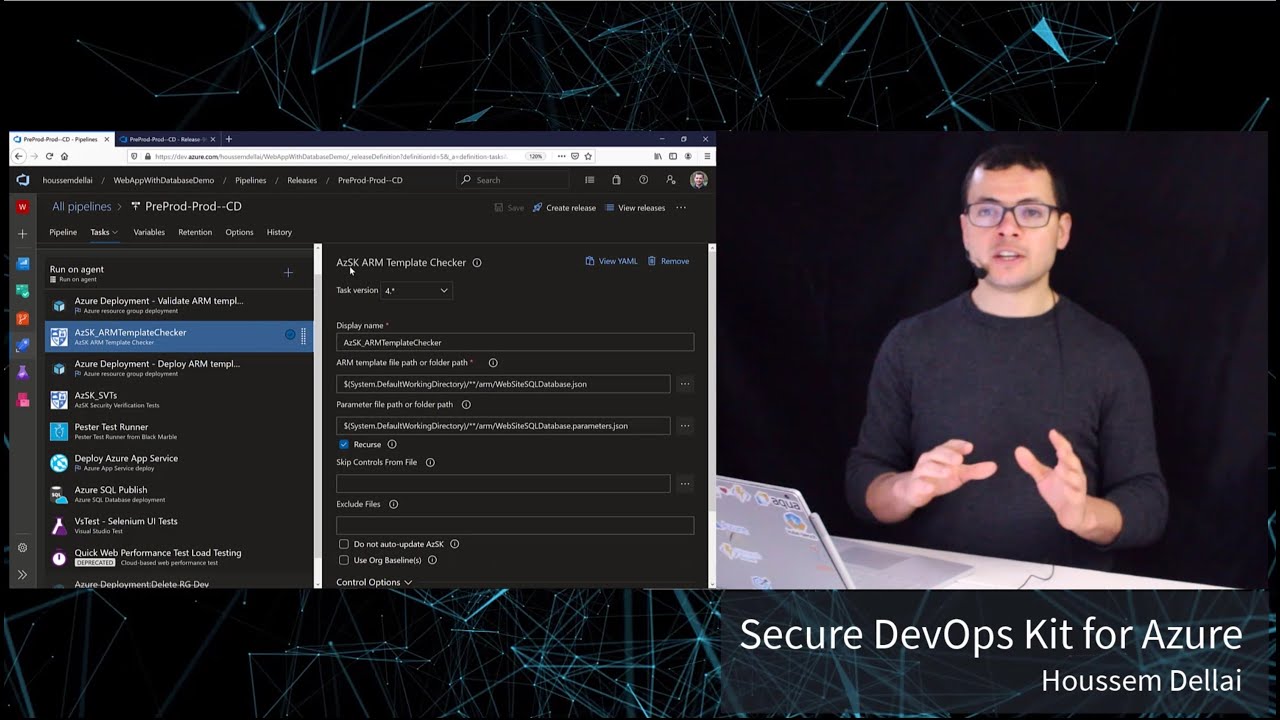Switch to the Variables tab

tap(149, 232)
